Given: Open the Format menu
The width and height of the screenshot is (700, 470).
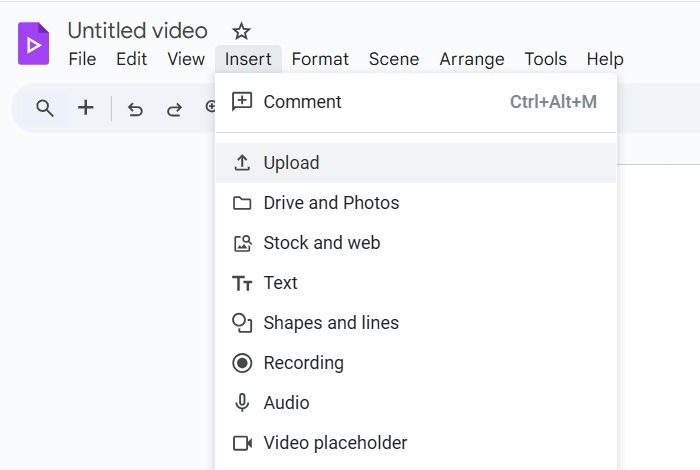Looking at the screenshot, I should click(320, 59).
